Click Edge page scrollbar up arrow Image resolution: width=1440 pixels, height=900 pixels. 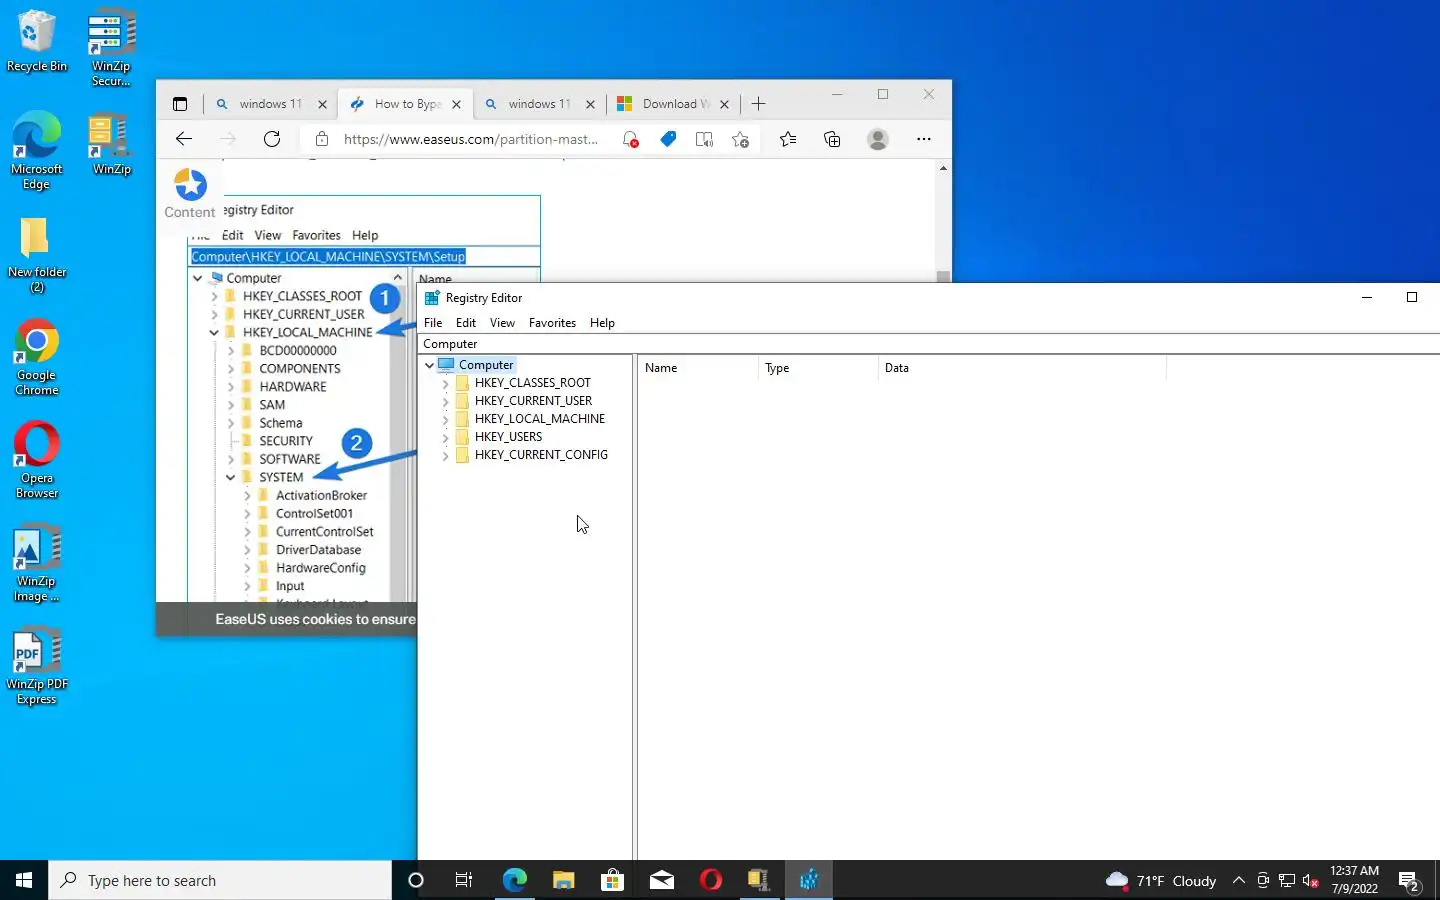coord(943,168)
